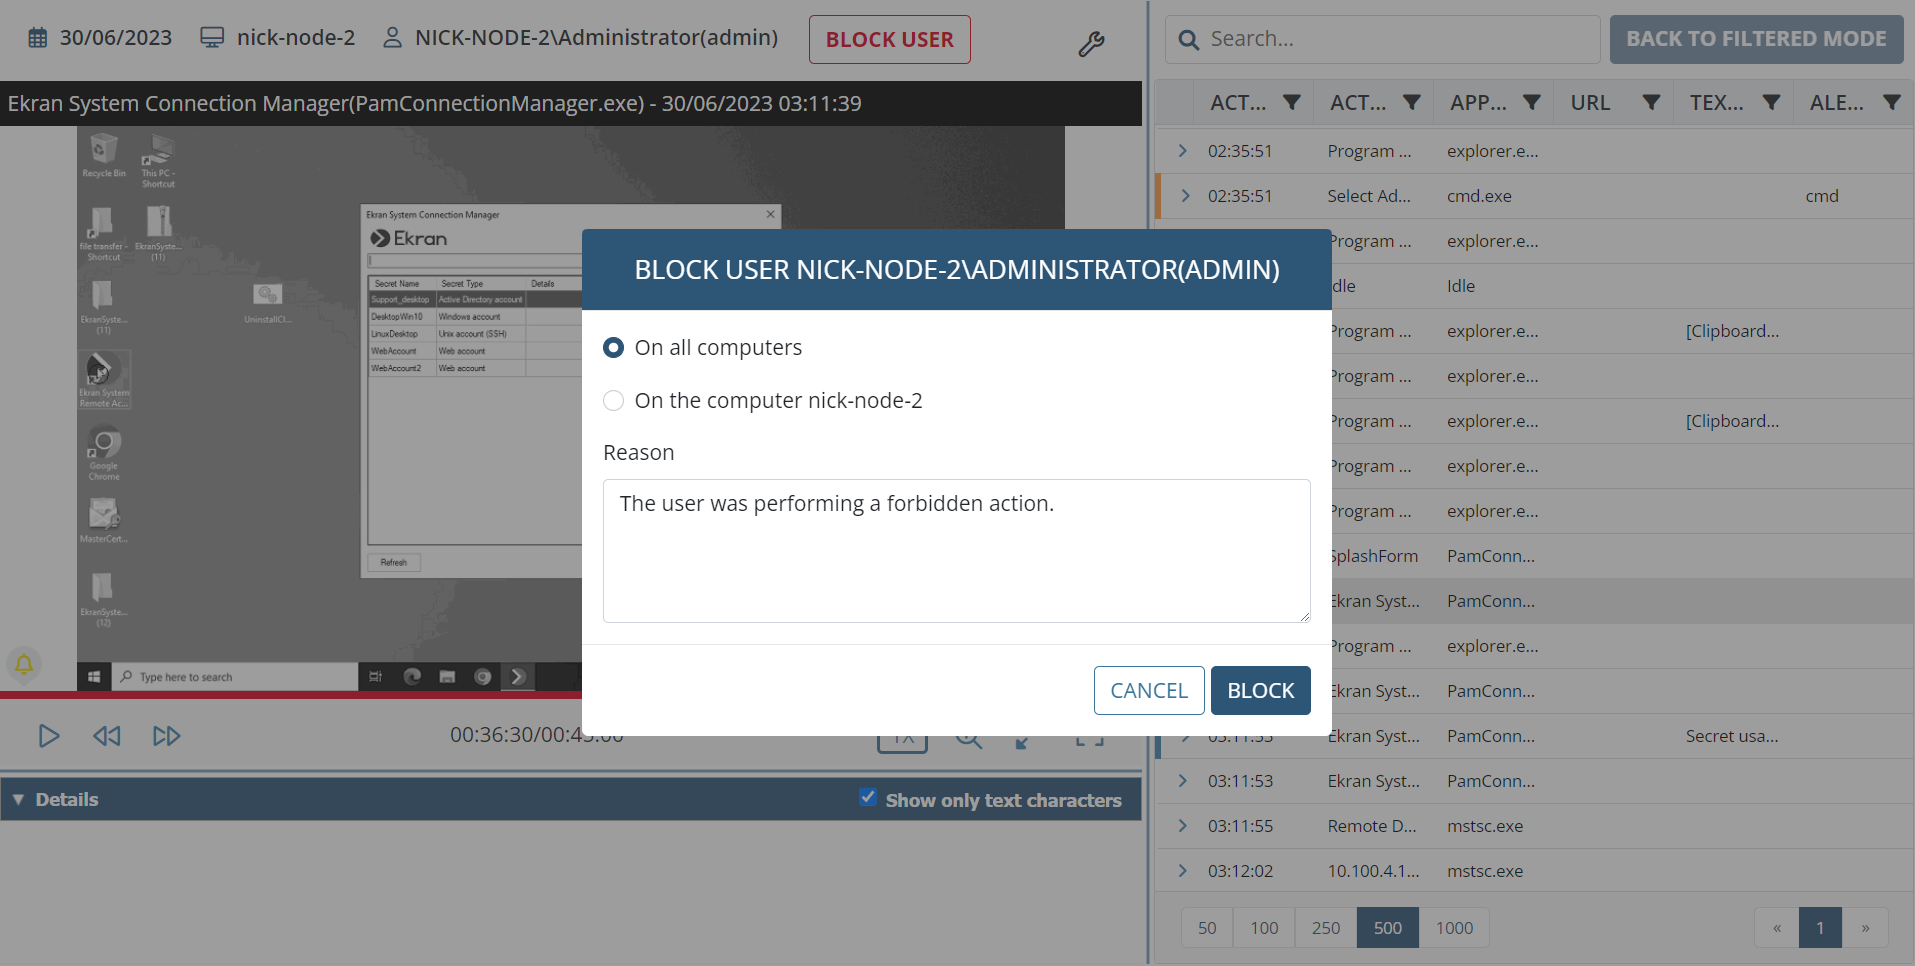1915x966 pixels.
Task: Click CANCEL in the block dialog
Action: point(1148,691)
